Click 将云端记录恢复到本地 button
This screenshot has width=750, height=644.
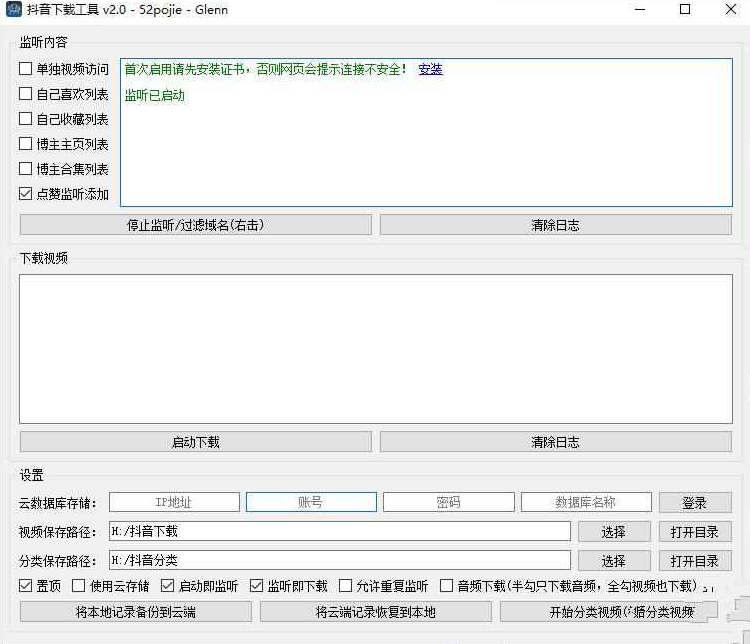tap(376, 612)
